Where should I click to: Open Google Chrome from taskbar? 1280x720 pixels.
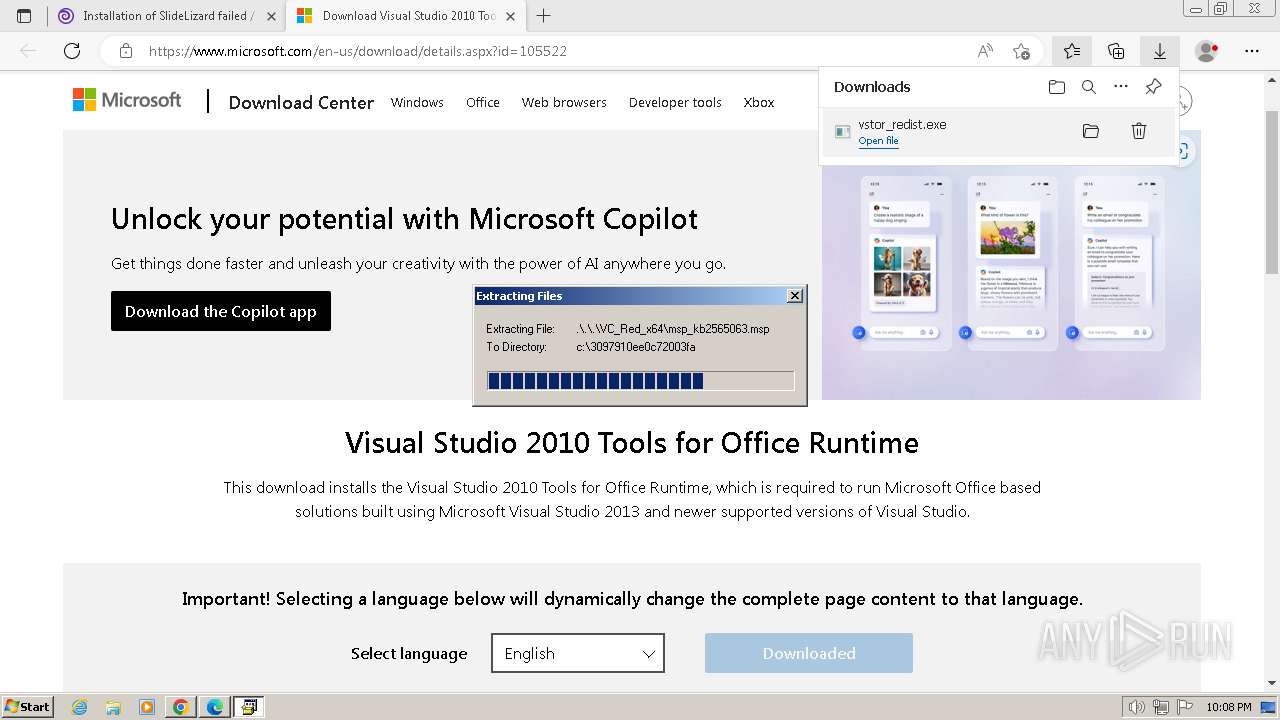(x=181, y=707)
